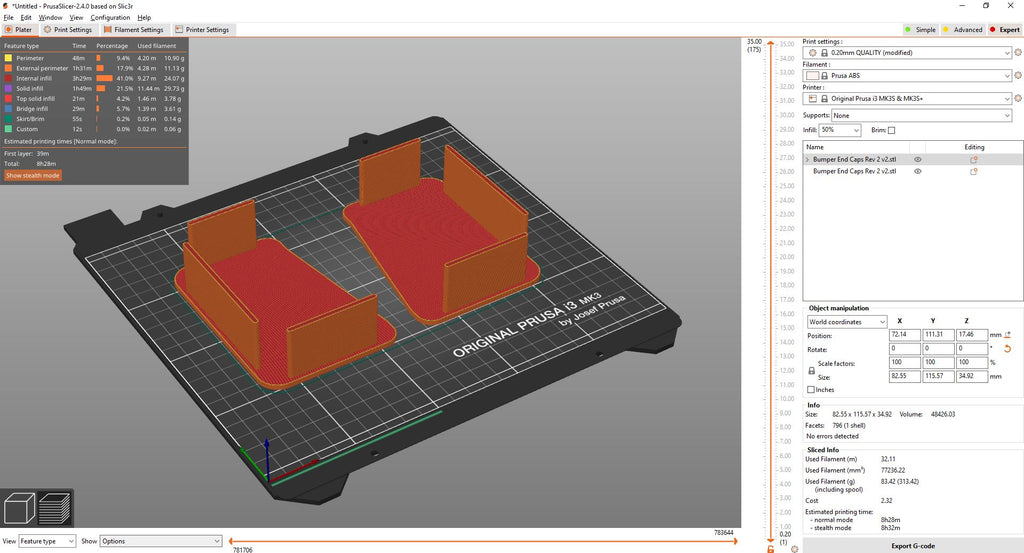The image size is (1024, 553).
Task: Click the editing icon for the second Bumper End Caps object
Action: coord(973,171)
